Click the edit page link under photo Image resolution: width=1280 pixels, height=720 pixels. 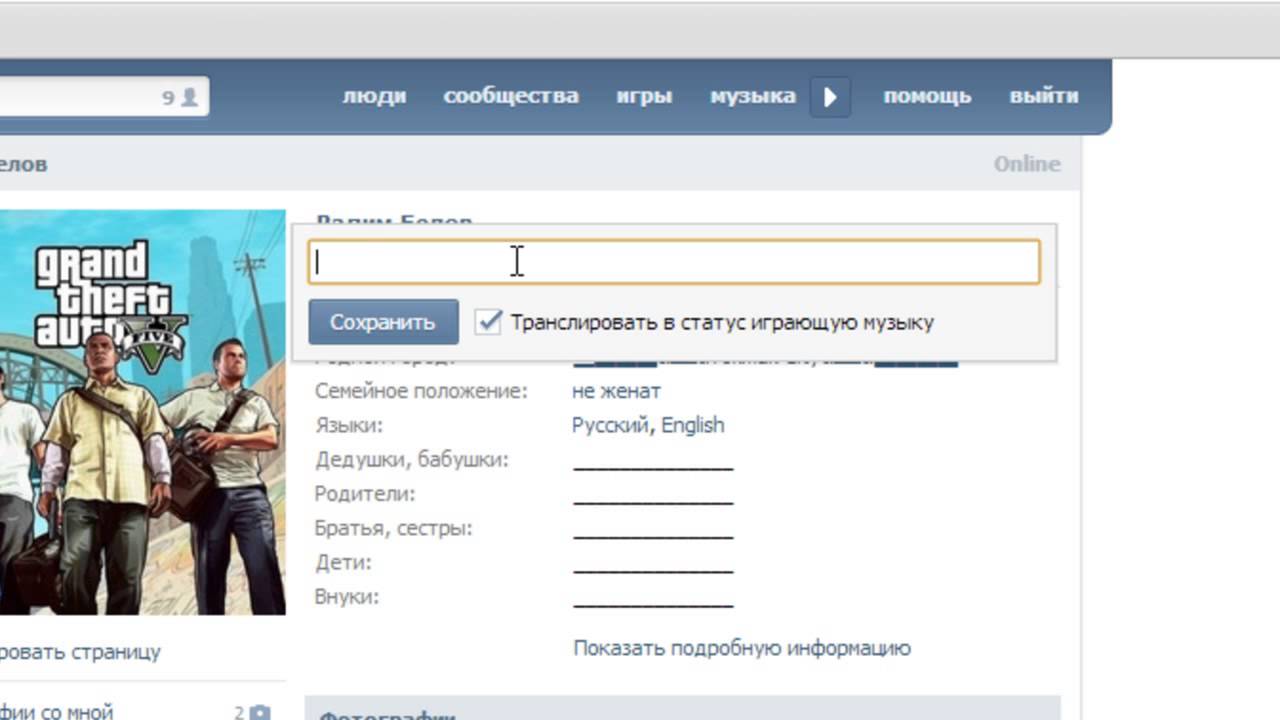click(80, 652)
